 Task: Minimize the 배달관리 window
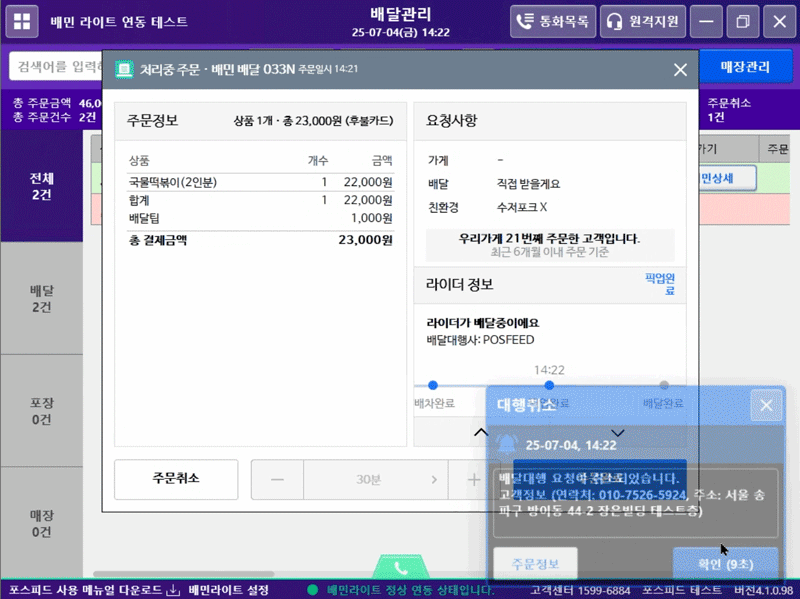706,21
